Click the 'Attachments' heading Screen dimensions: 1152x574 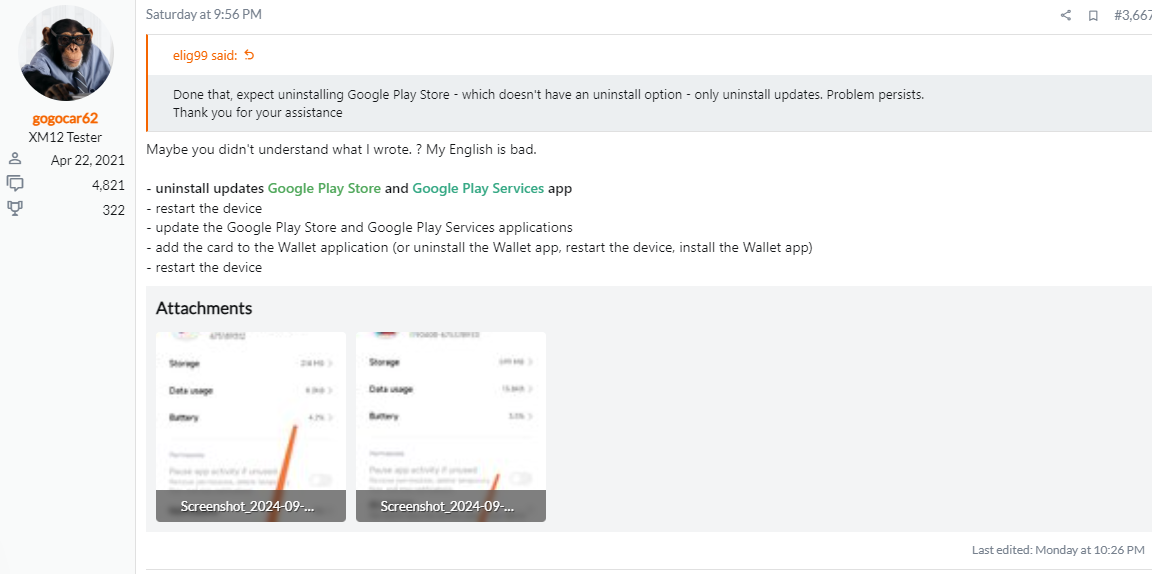(204, 308)
